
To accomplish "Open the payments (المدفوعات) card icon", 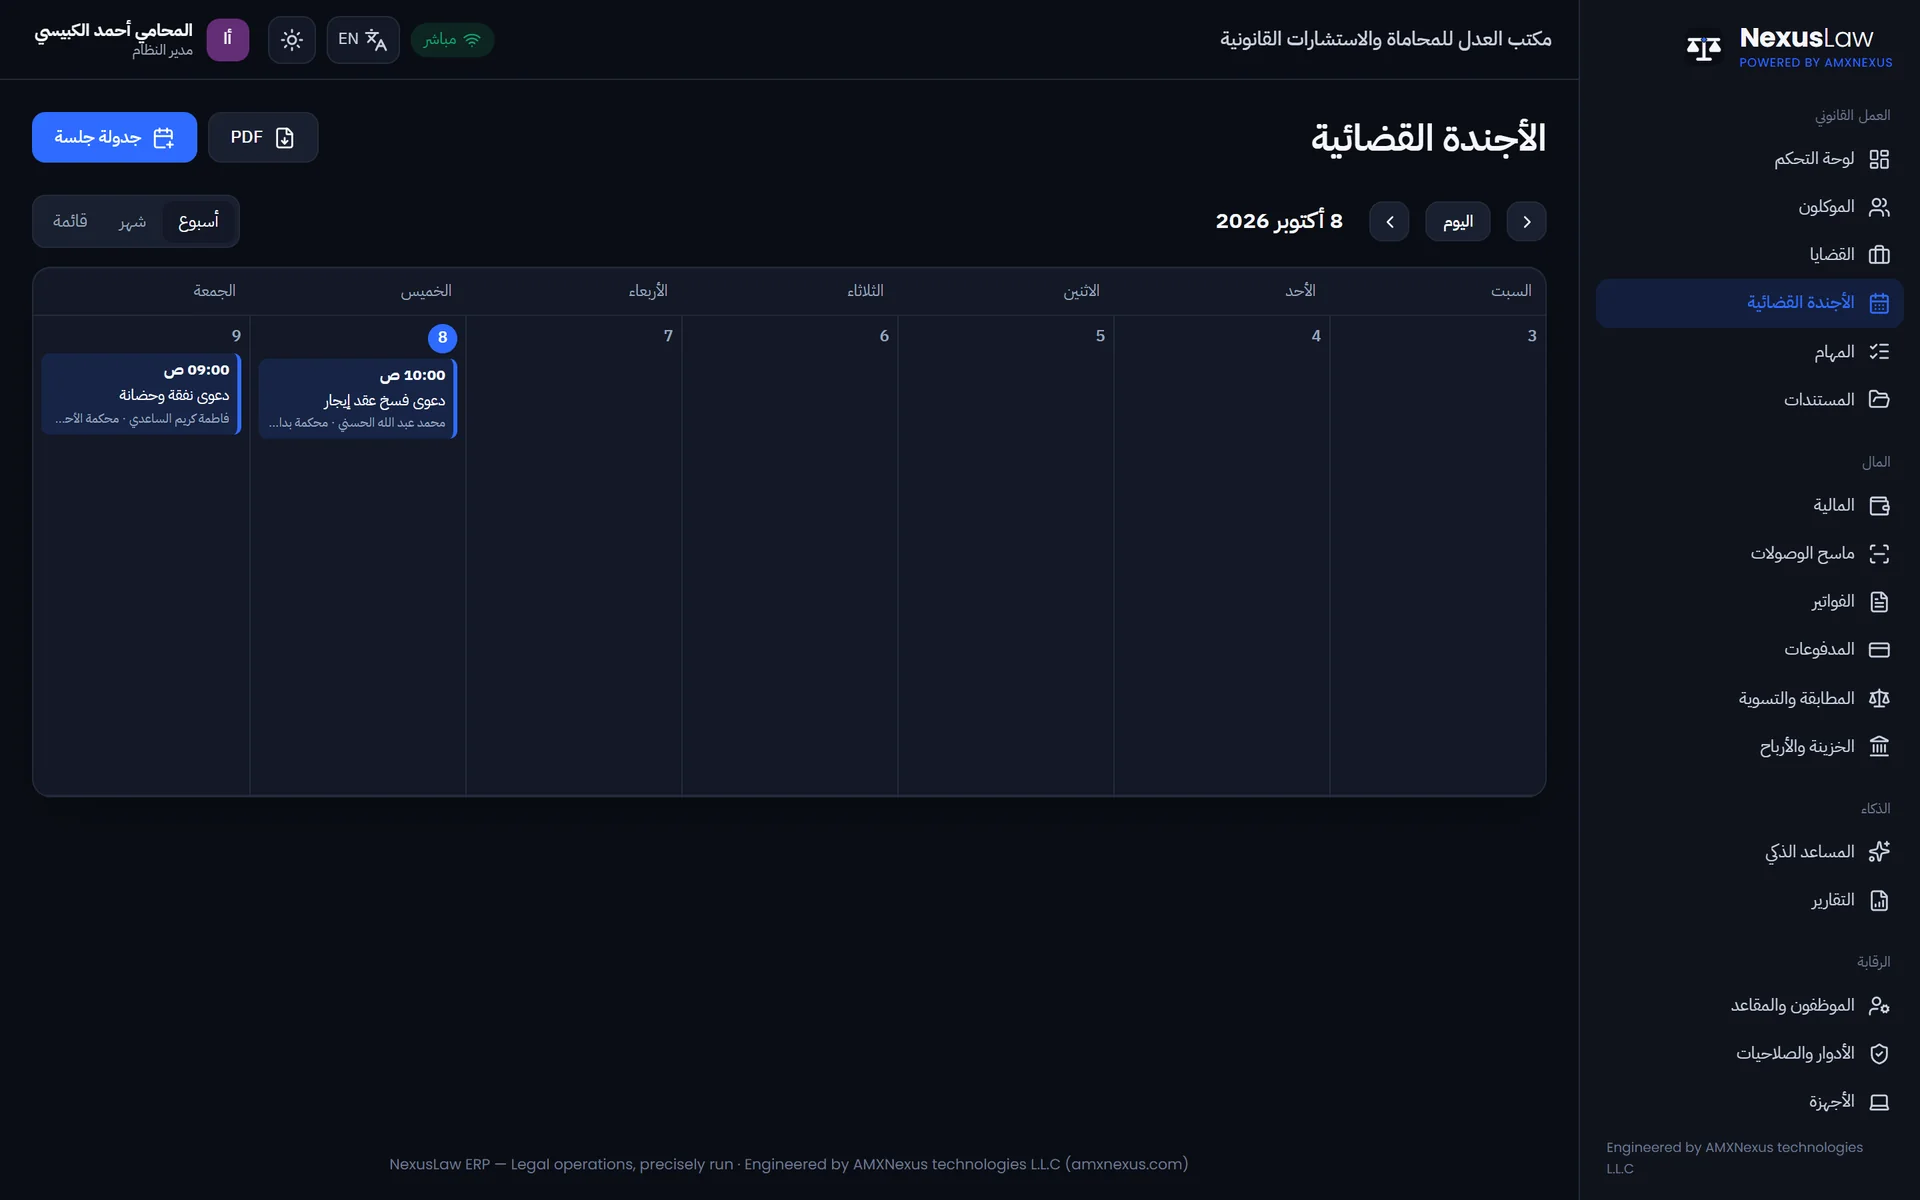I will coord(1879,650).
